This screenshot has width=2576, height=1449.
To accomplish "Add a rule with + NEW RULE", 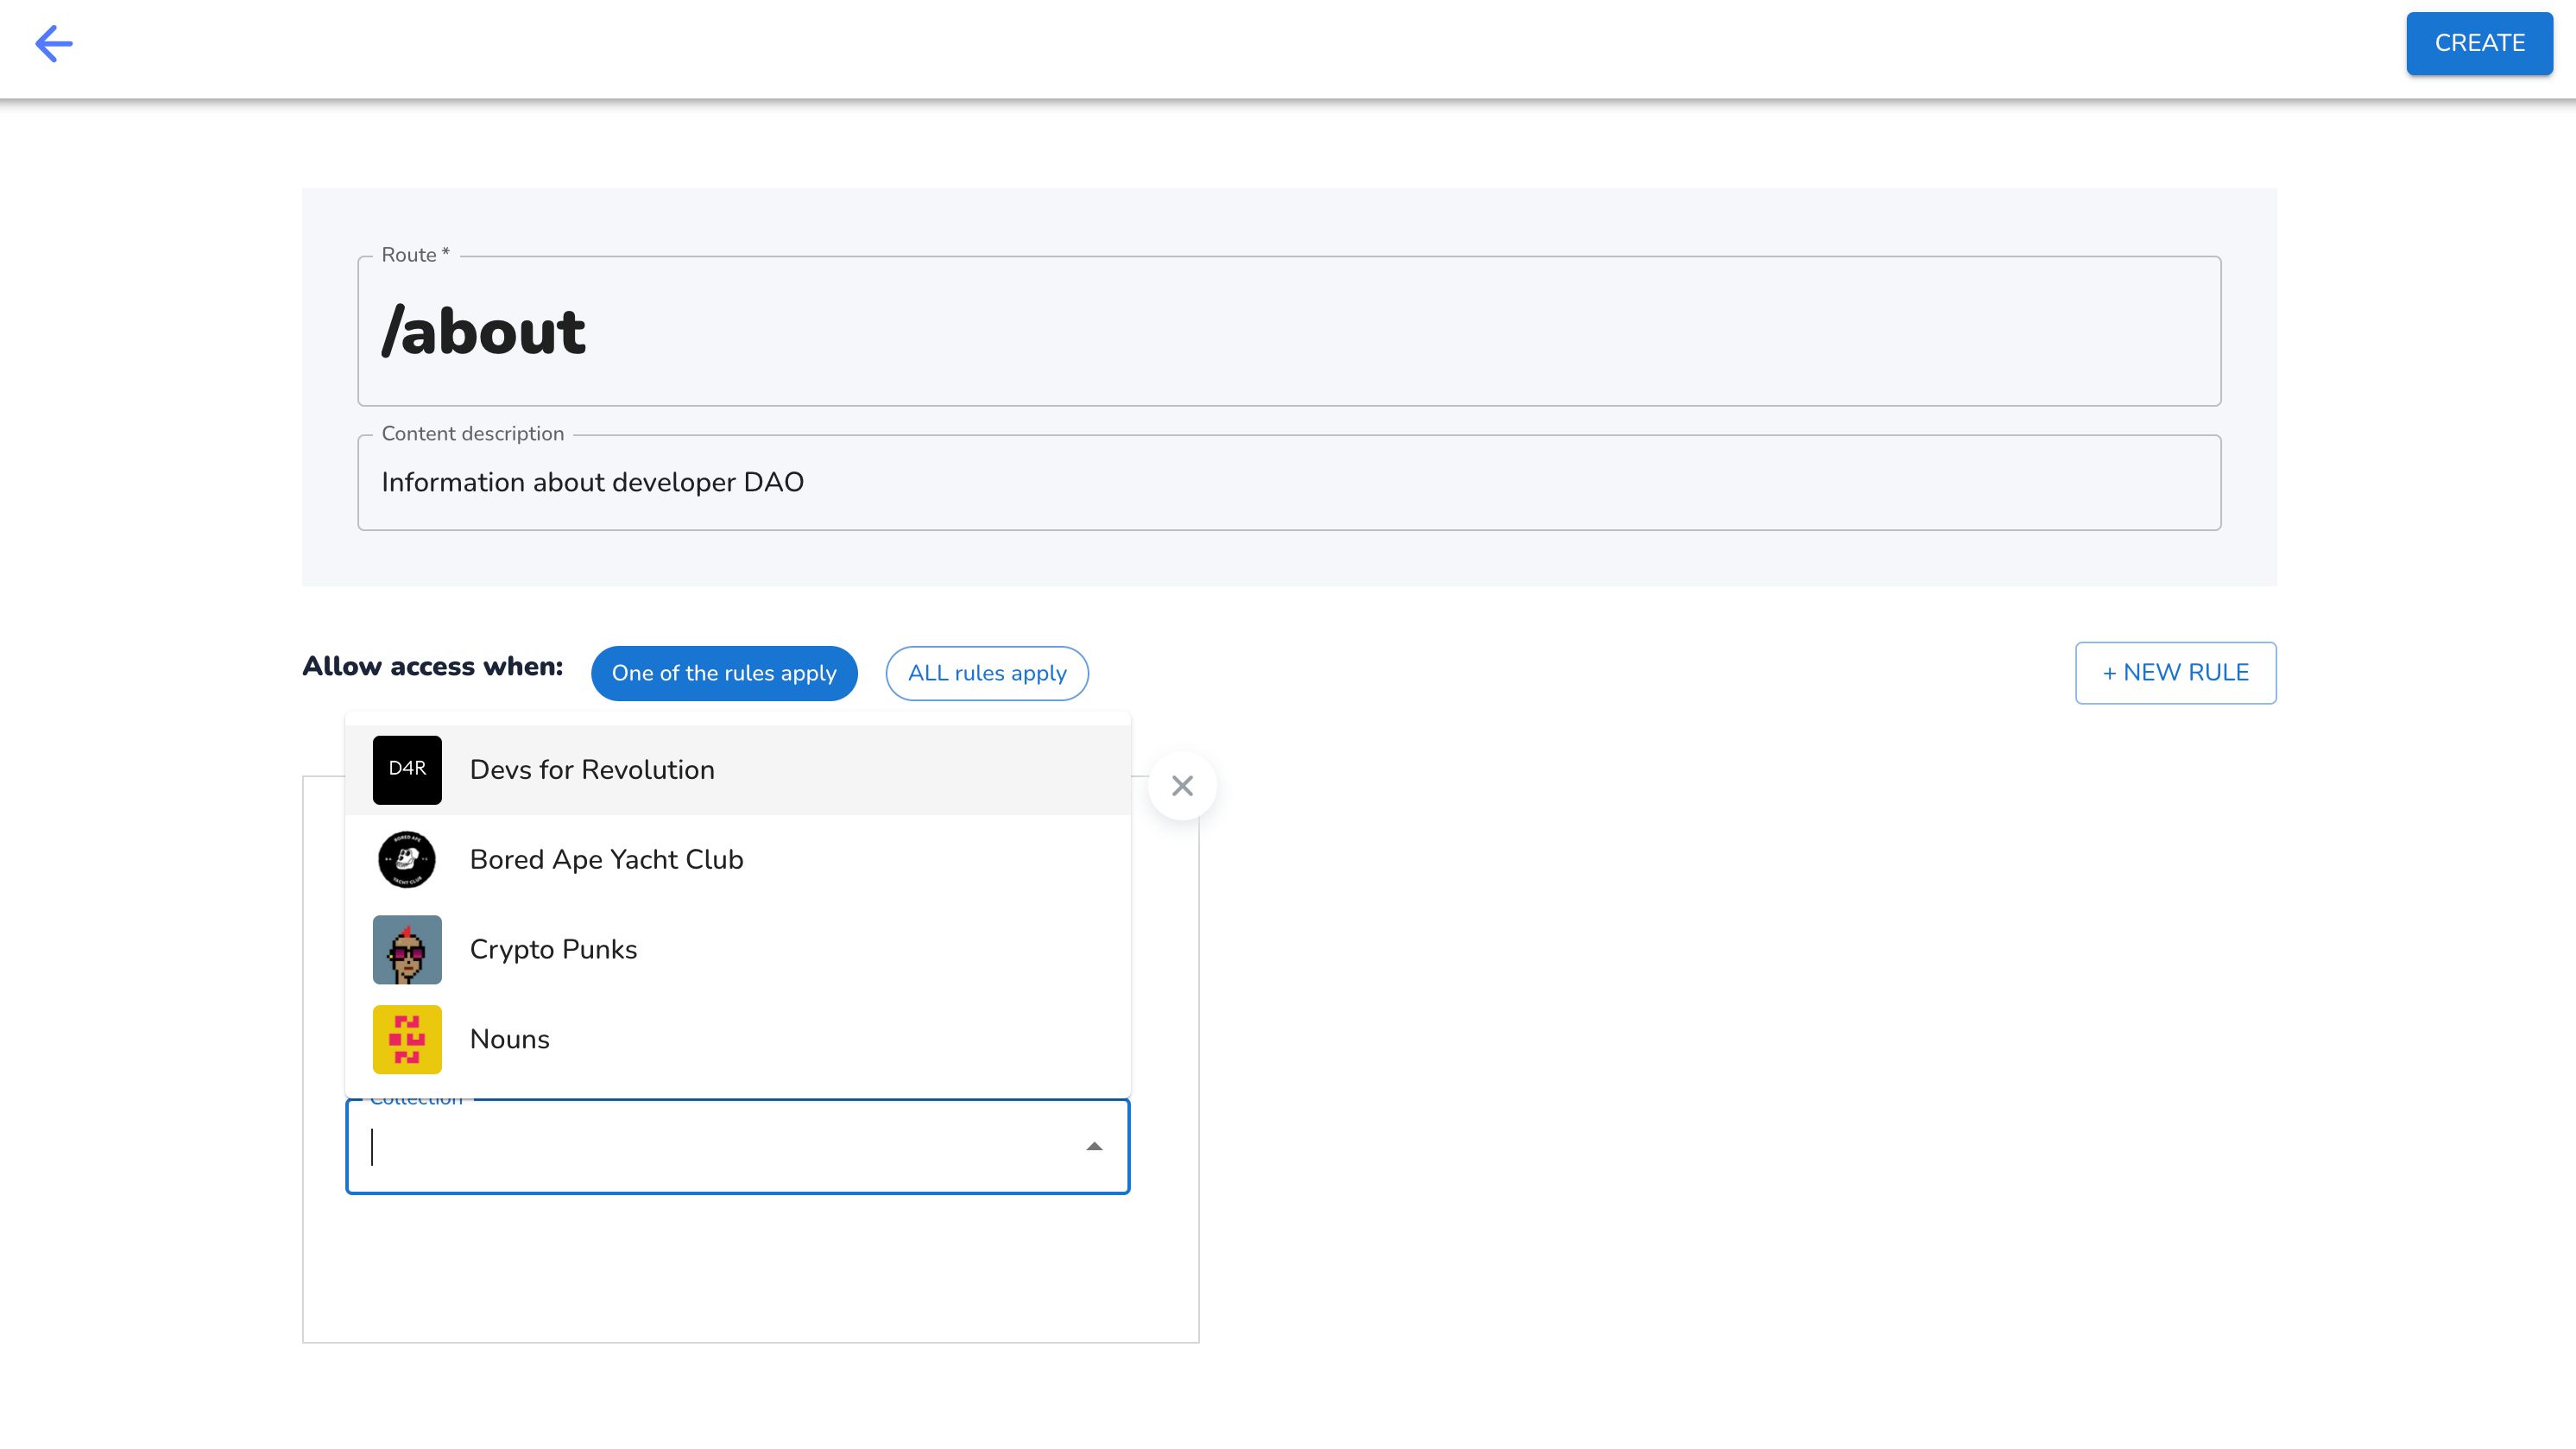I will coord(2175,673).
